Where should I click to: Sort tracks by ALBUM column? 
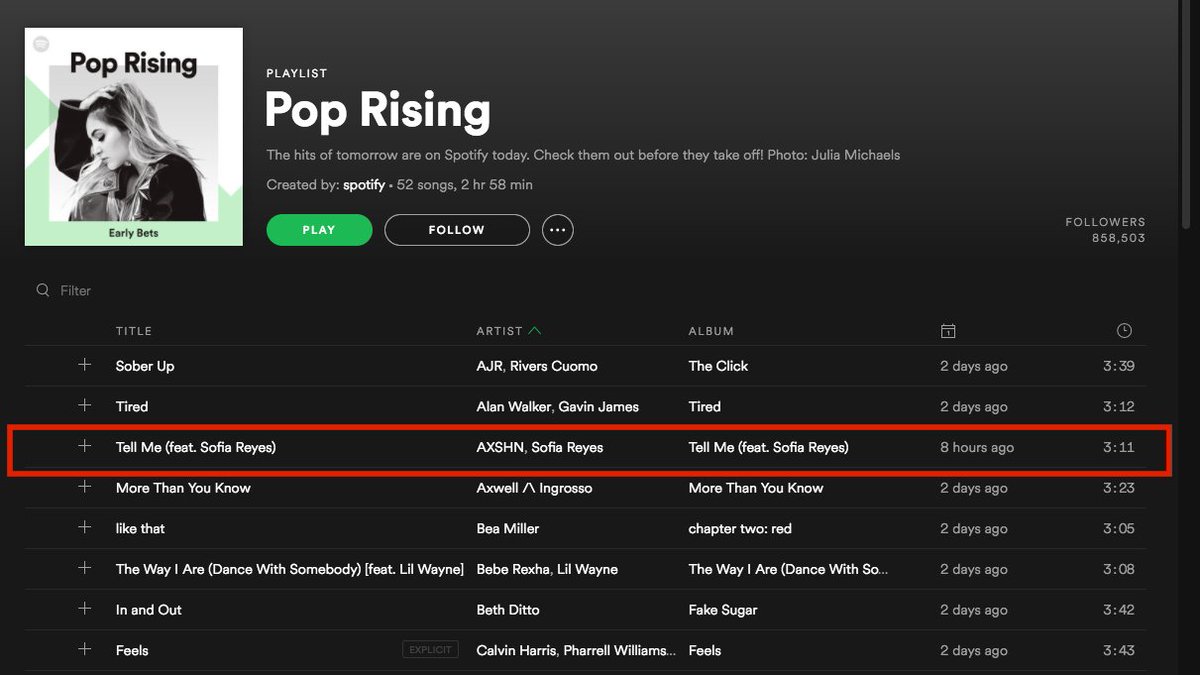coord(710,330)
